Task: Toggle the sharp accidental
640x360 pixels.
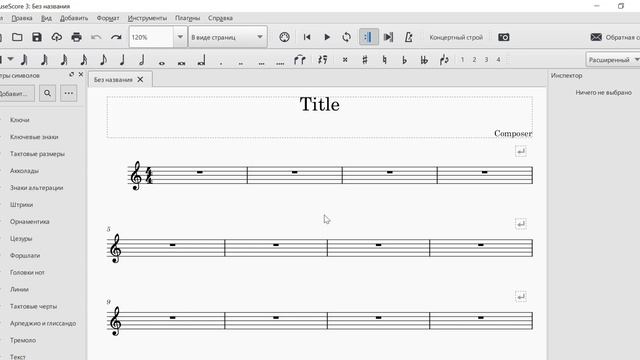Action: pos(365,60)
